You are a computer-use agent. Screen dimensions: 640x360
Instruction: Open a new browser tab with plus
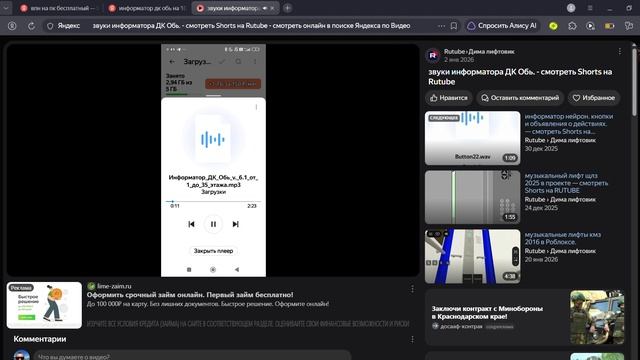click(287, 8)
